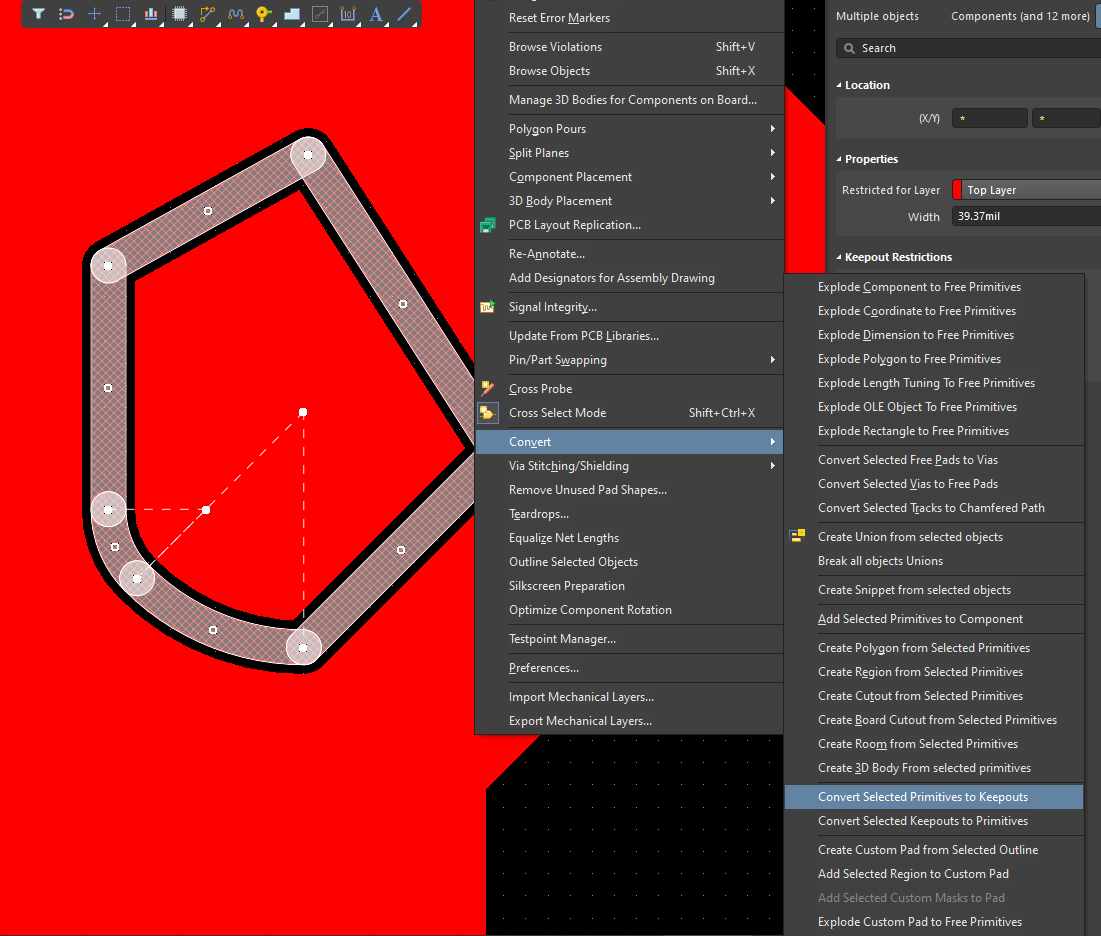Screen dimensions: 1101x936
Task: Toggle Cross Select Mode menu entry
Action: 557,413
